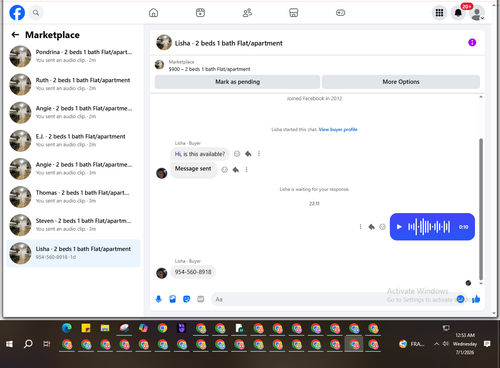Open File Explorer from taskbar
This screenshot has height=368, width=500.
point(105,328)
